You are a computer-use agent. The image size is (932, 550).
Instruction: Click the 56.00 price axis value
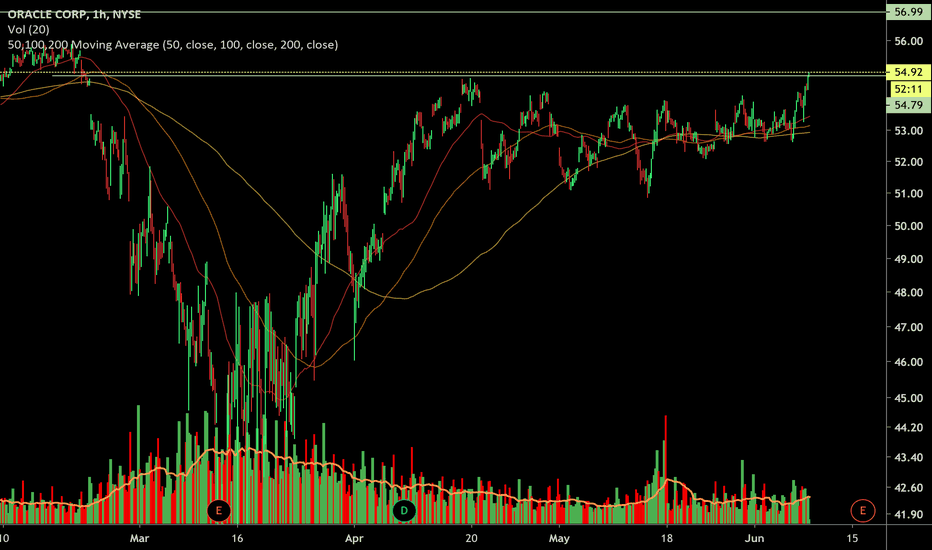point(909,41)
